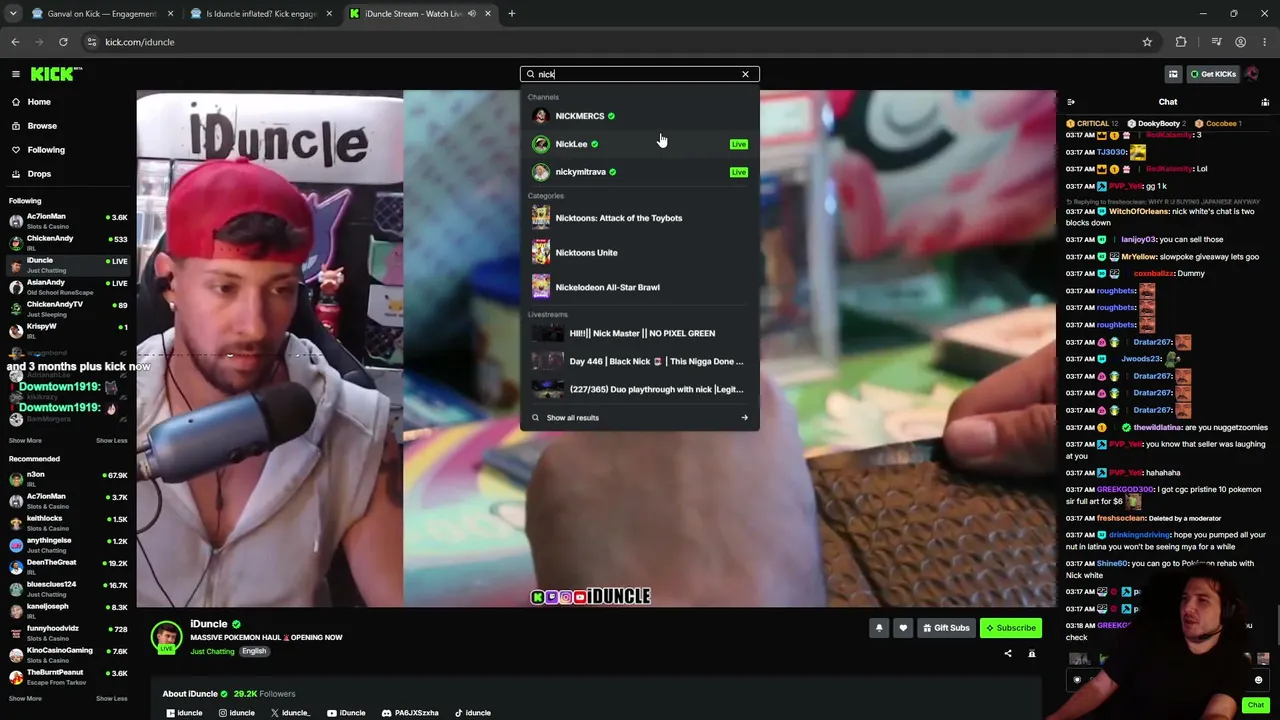
Task: Switch to 'Ganval on Kick — Engagement' browser tab
Action: (x=102, y=14)
